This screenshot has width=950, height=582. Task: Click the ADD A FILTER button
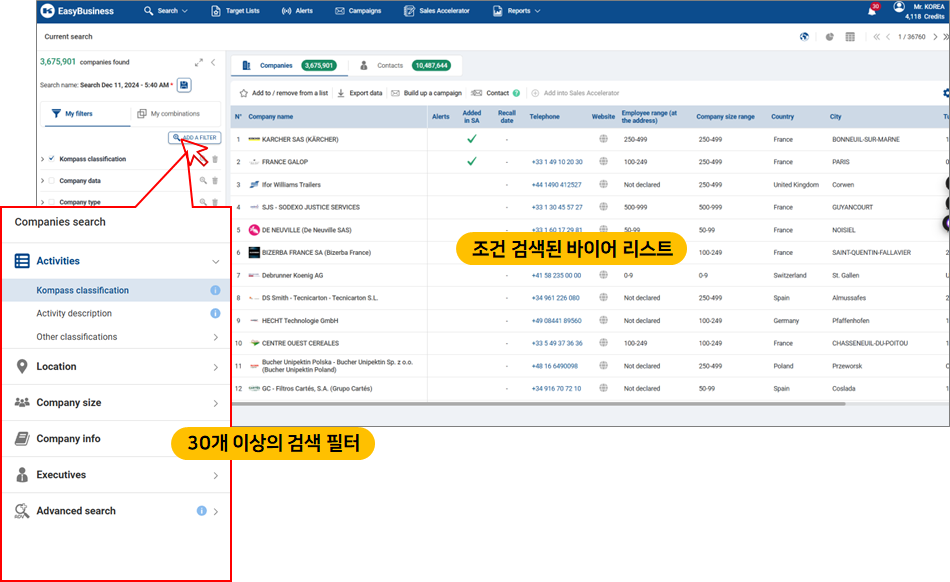[x=194, y=138]
